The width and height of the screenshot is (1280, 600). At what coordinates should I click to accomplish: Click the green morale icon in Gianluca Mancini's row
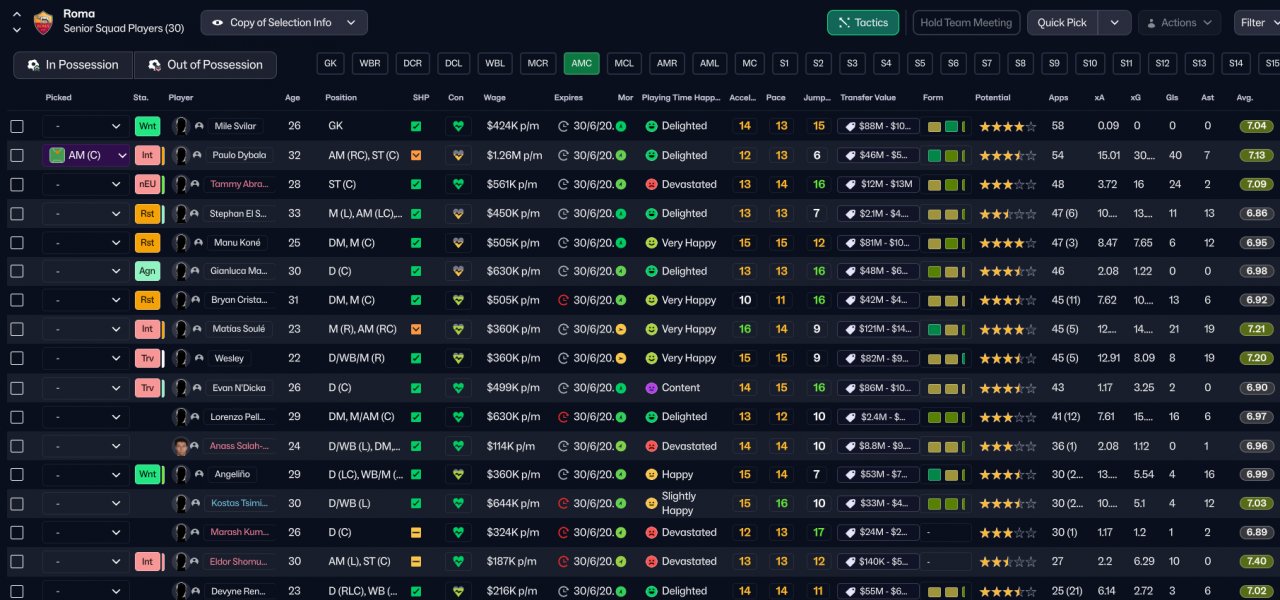tap(621, 272)
